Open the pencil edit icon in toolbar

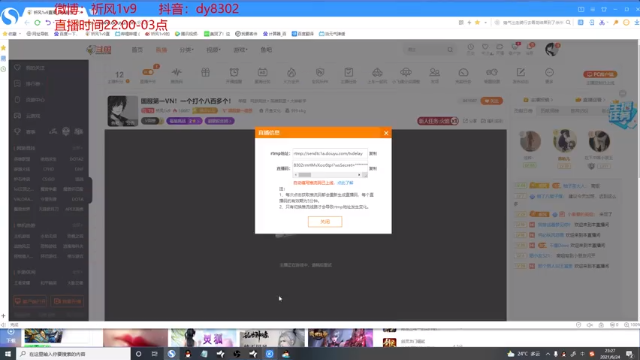point(520,73)
